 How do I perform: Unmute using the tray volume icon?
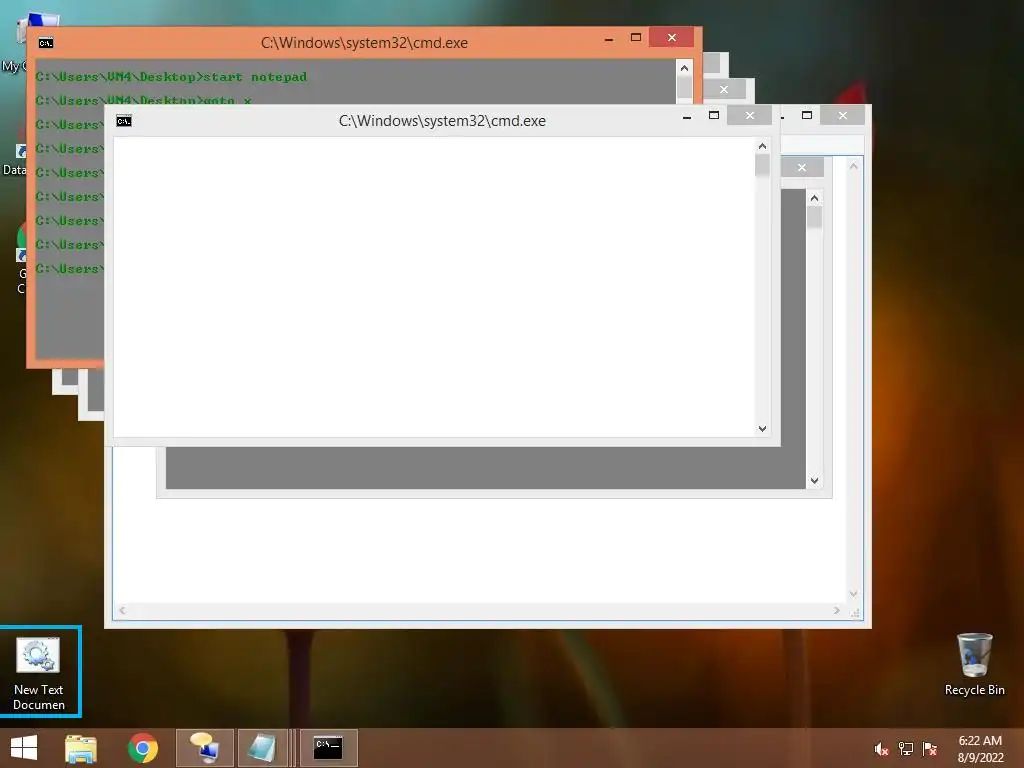881,749
